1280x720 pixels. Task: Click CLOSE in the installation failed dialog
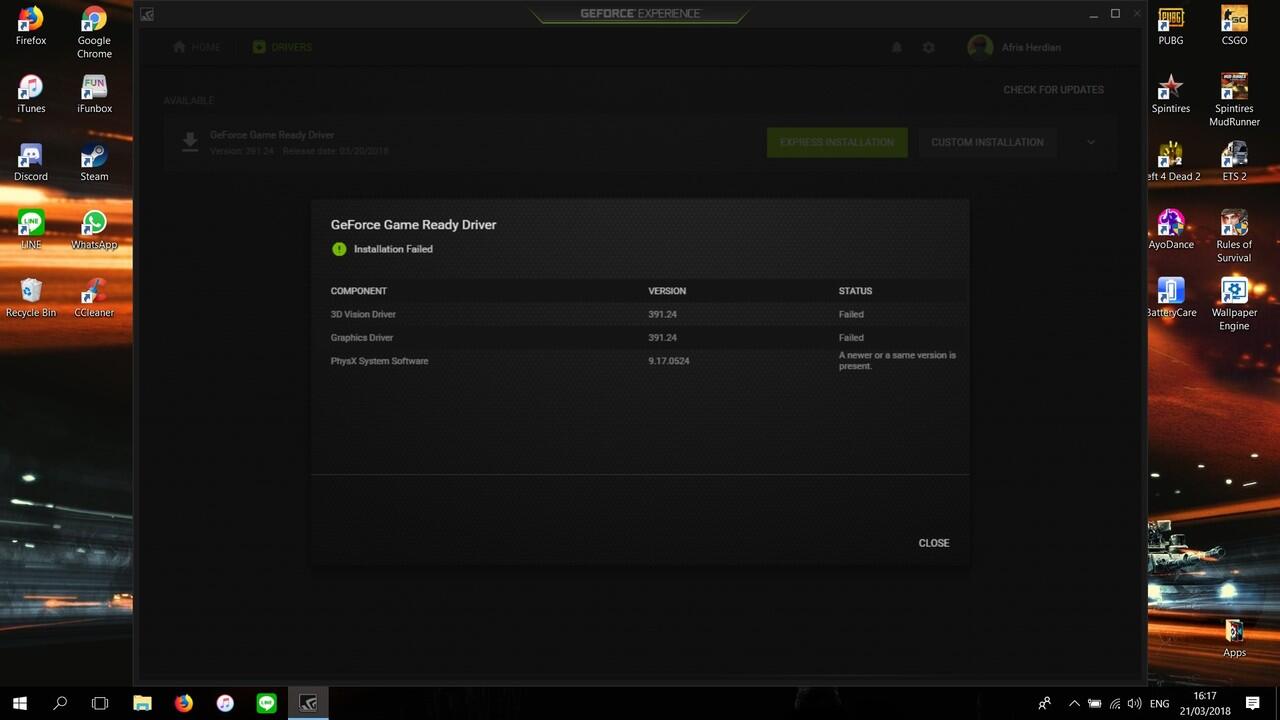[934, 543]
